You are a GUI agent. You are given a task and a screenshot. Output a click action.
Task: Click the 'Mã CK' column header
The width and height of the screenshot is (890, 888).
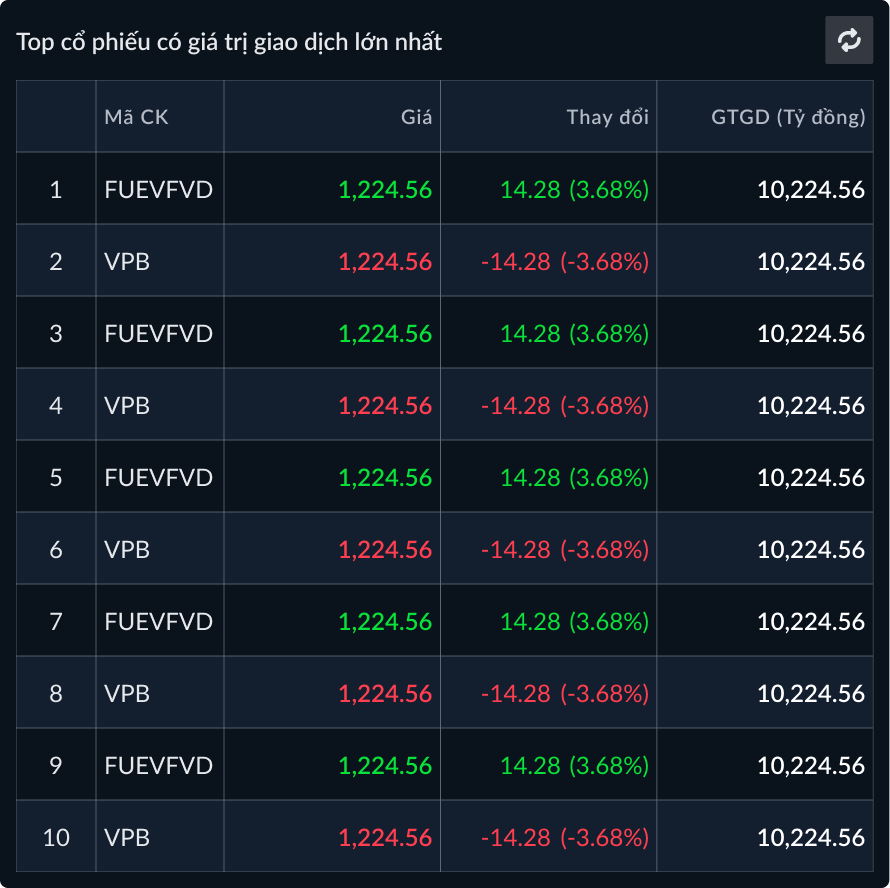point(136,117)
